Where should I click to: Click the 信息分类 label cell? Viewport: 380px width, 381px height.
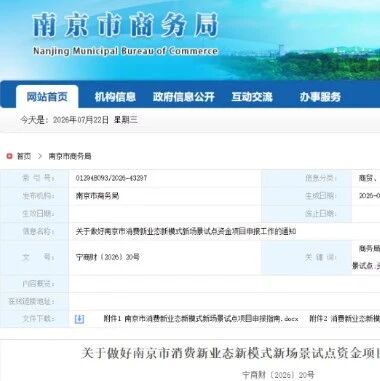click(307, 178)
